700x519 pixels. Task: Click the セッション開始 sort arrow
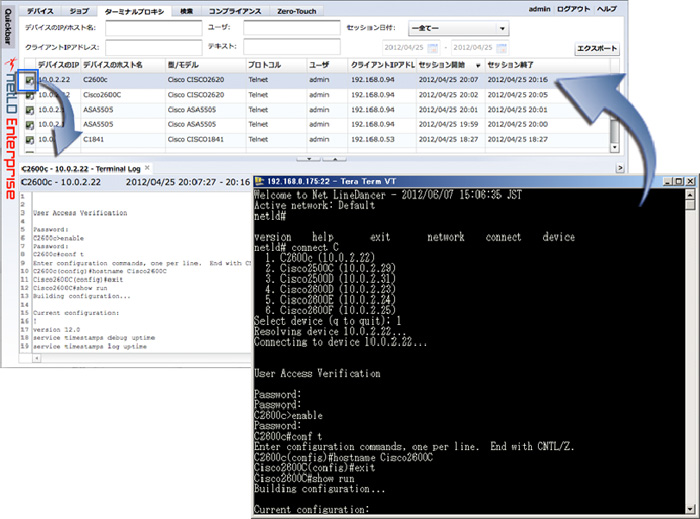point(478,66)
